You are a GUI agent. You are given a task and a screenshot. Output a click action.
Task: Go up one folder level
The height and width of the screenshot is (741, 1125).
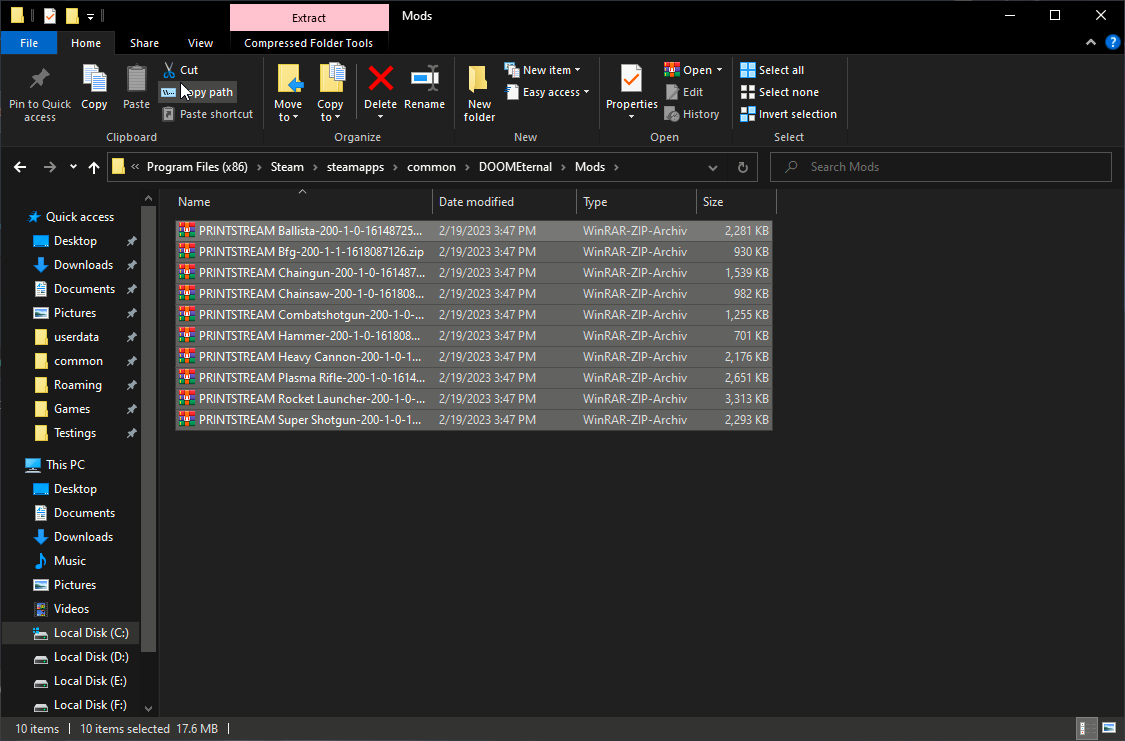94,167
